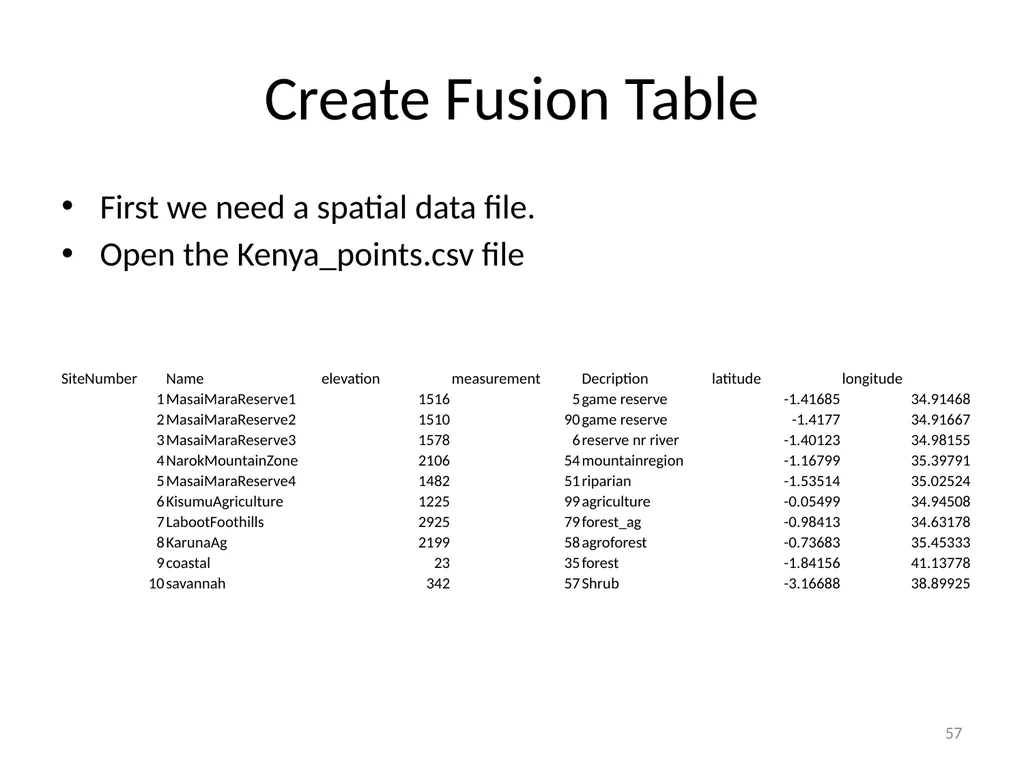
Task: Select the 'MasaiMaraReserve4' name cell
Action: [231, 481]
